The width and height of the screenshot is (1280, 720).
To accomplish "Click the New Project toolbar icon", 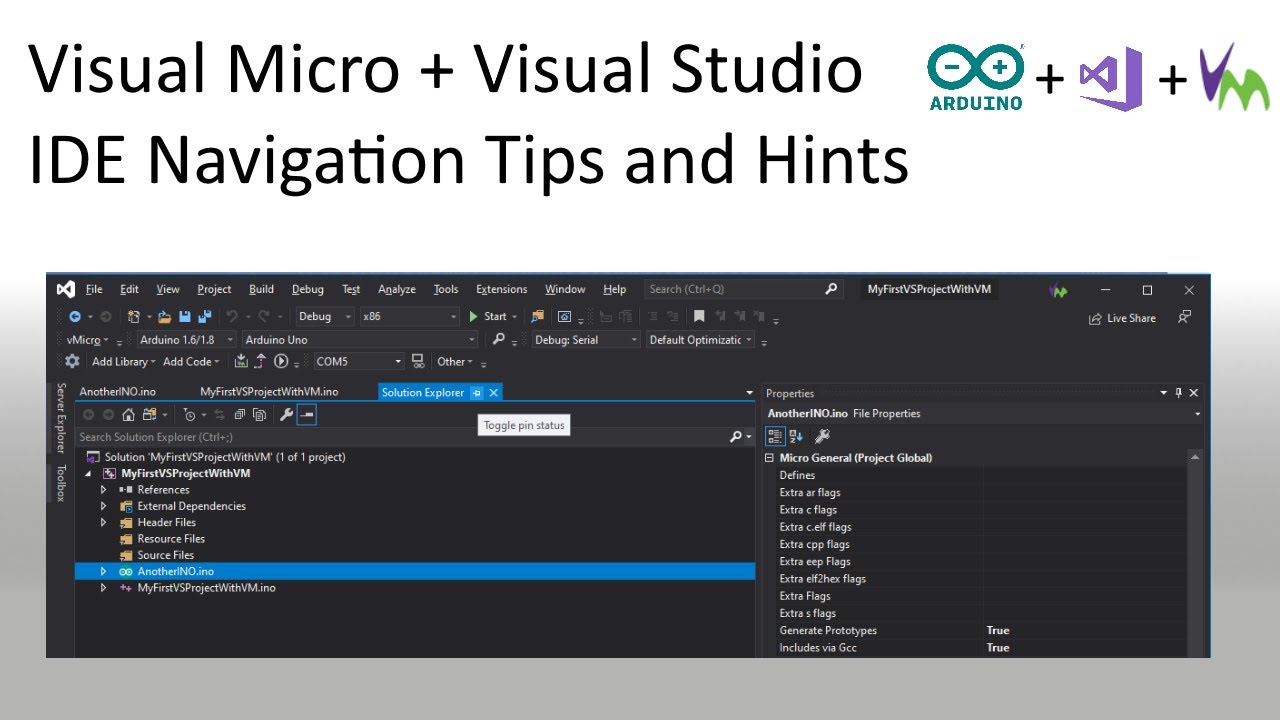I will [133, 316].
